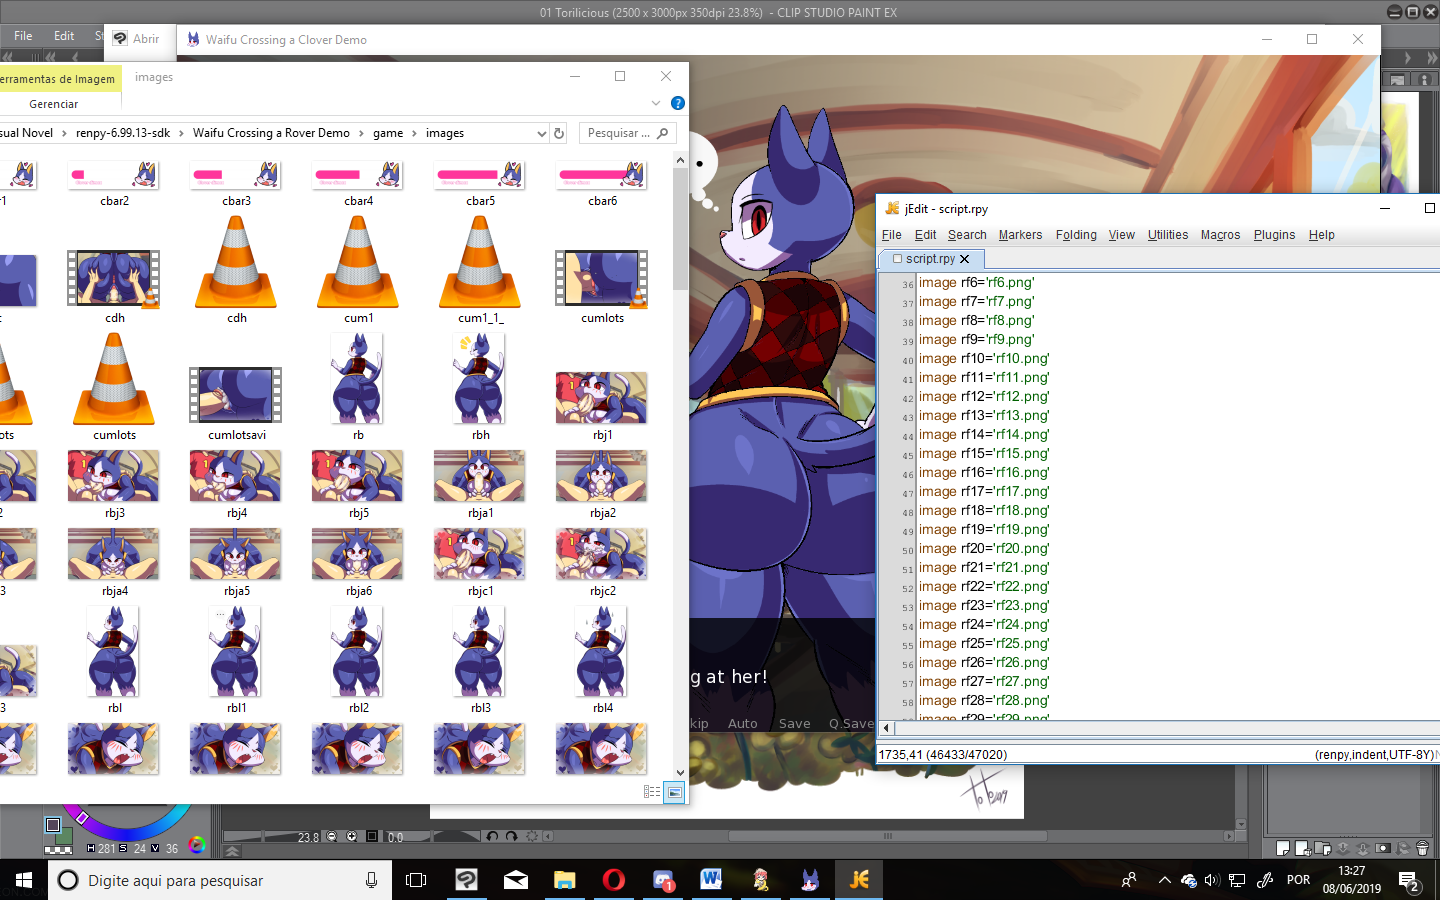Zoom out the Clip Studio canvas

333,836
